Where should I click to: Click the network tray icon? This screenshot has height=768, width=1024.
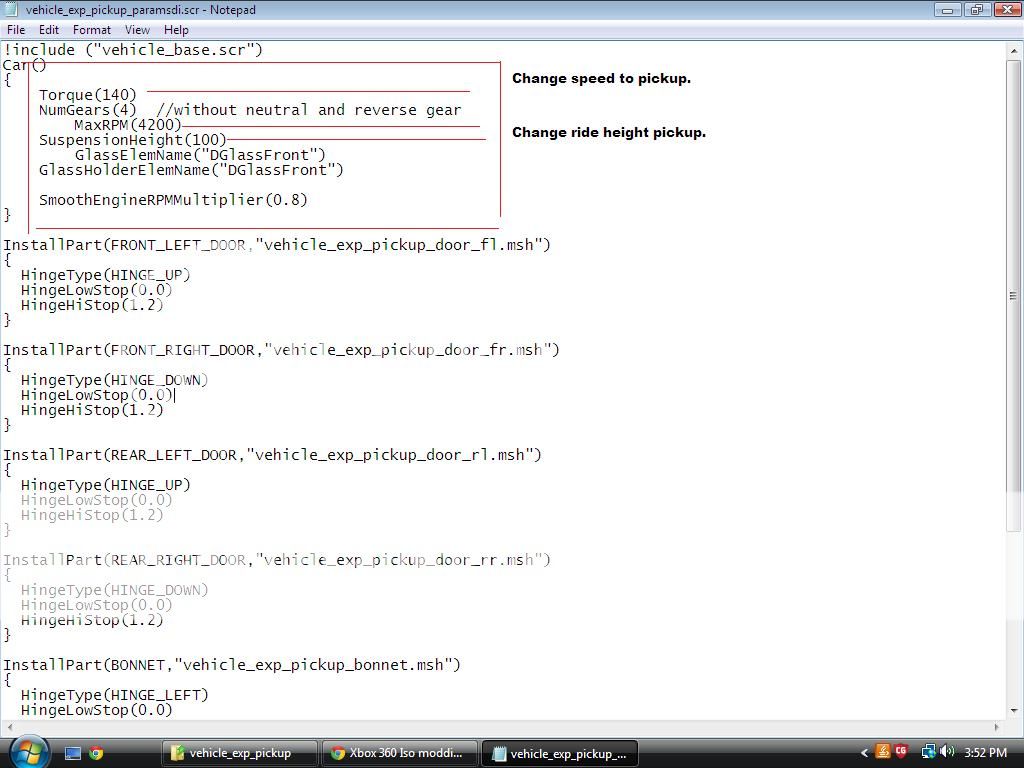928,752
